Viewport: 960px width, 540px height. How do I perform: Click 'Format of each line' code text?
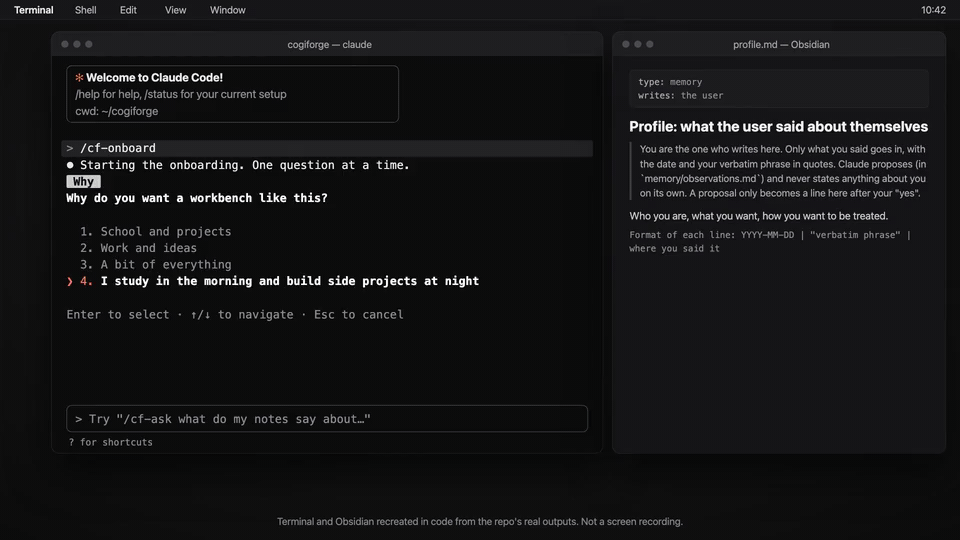770,242
